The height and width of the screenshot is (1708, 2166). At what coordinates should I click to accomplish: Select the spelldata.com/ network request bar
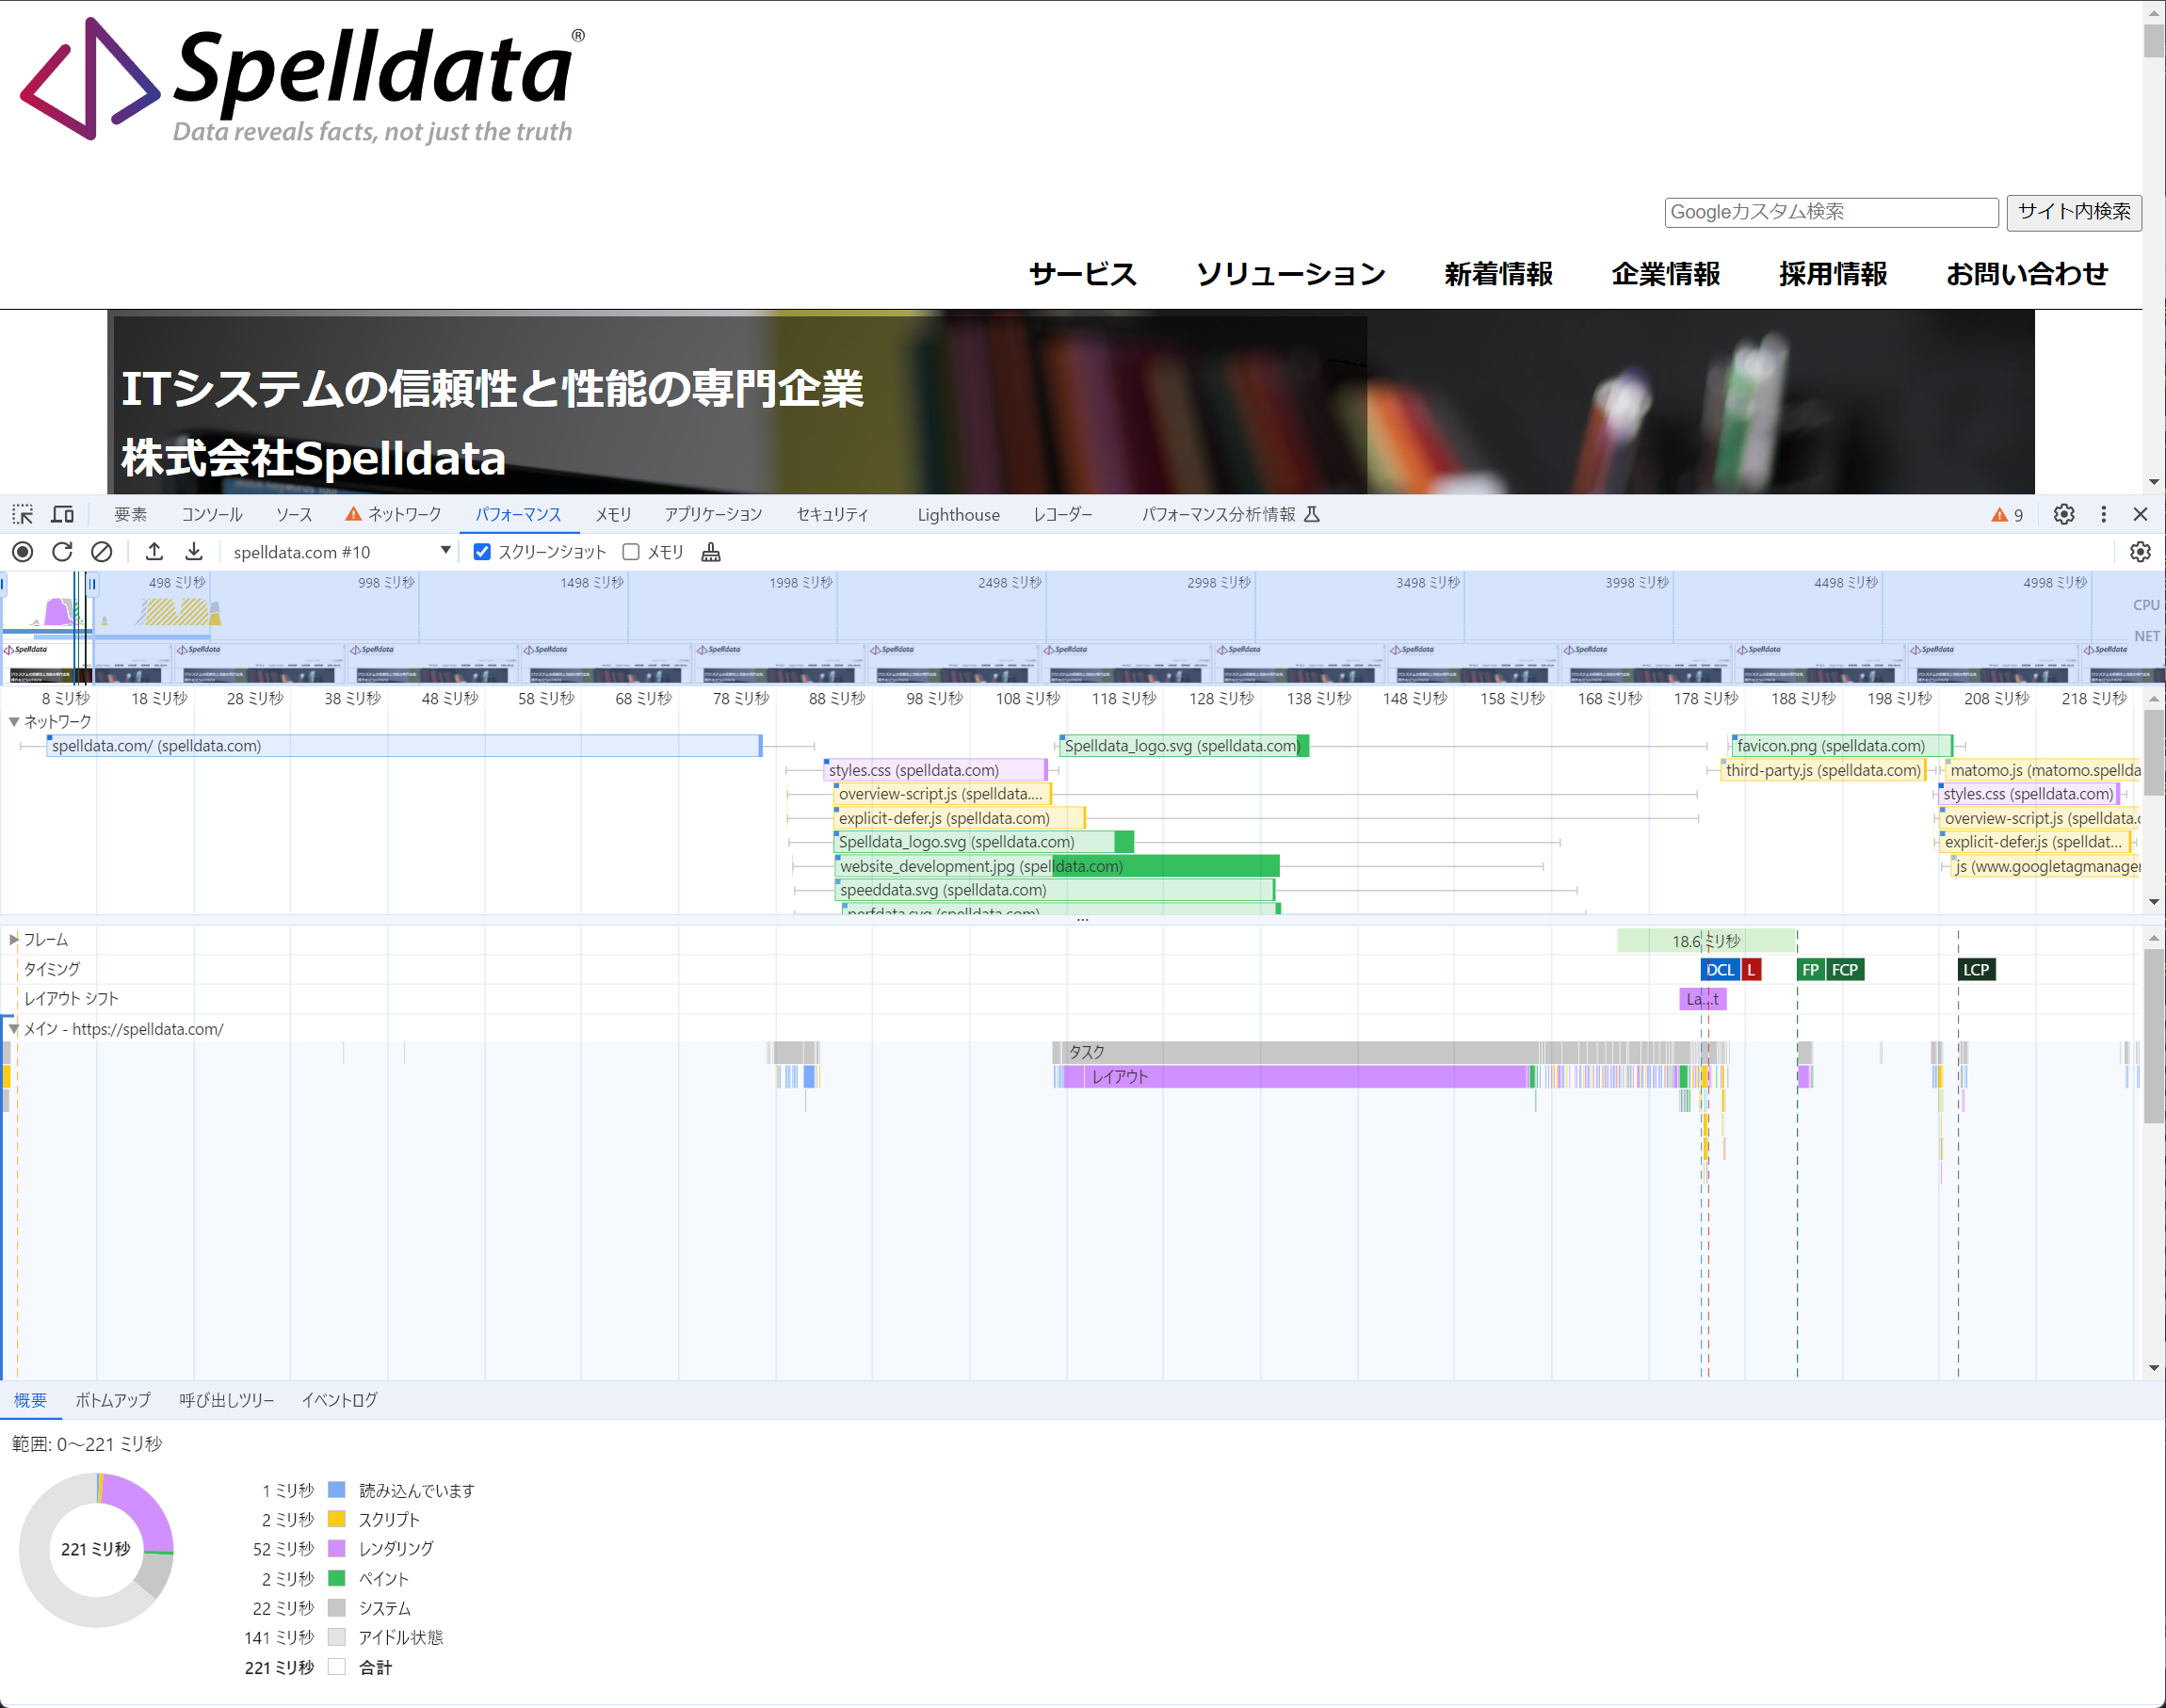(404, 746)
